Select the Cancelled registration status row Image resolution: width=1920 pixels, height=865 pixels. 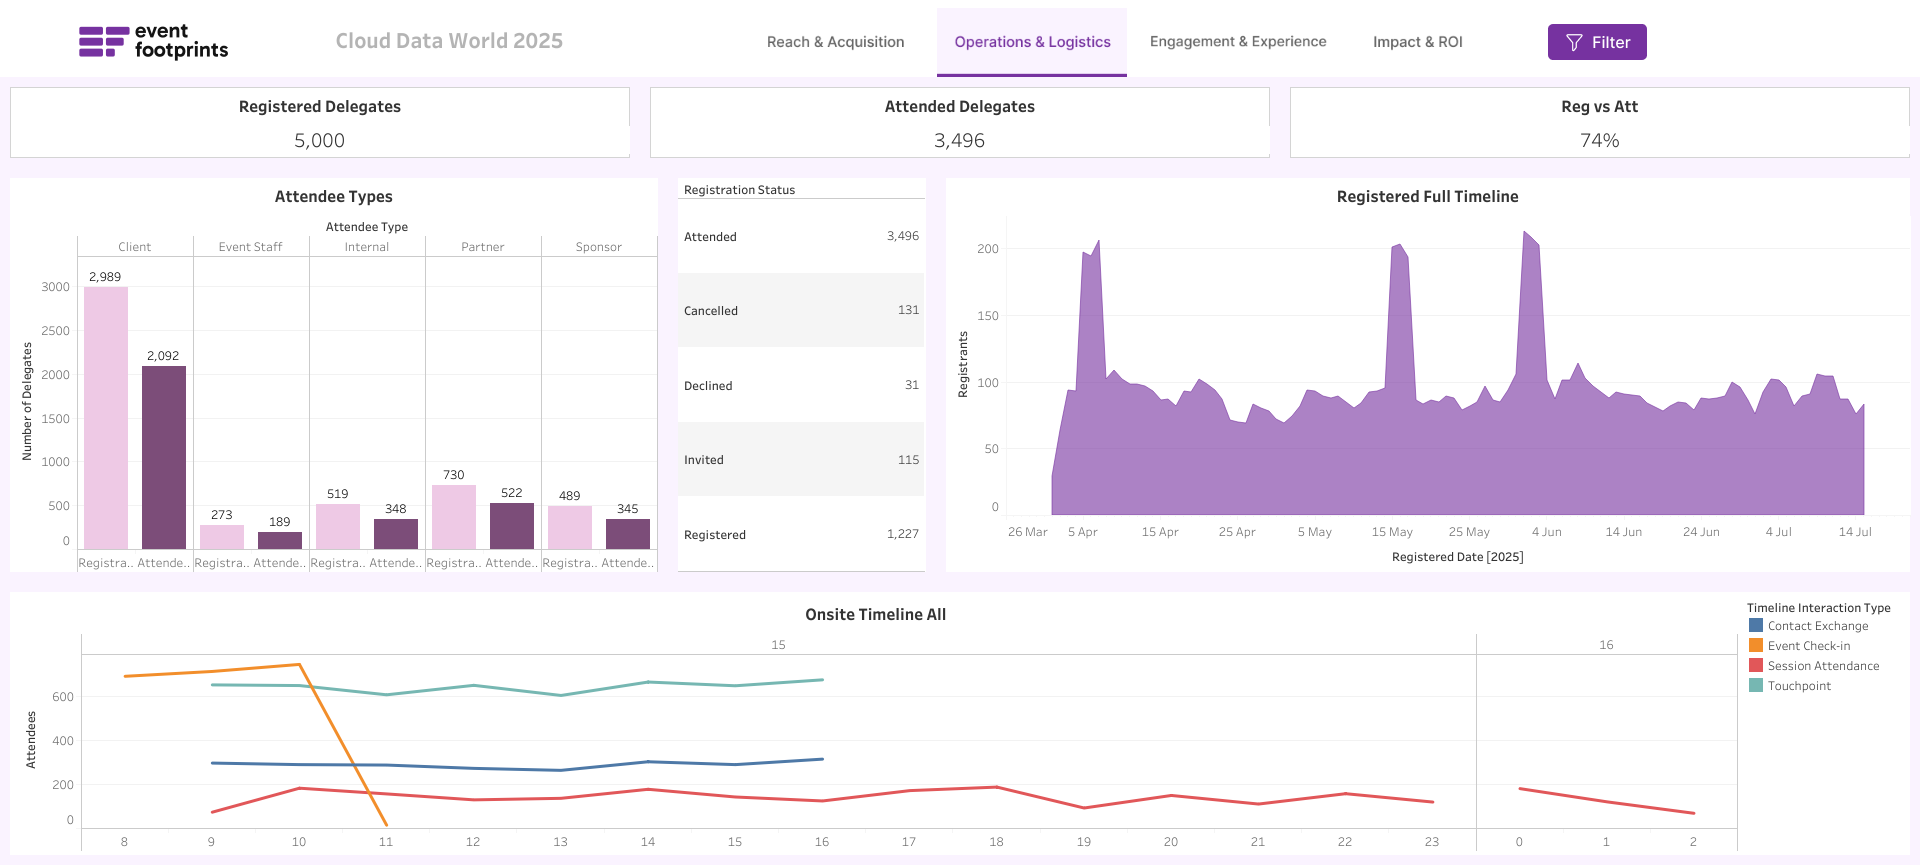(800, 311)
